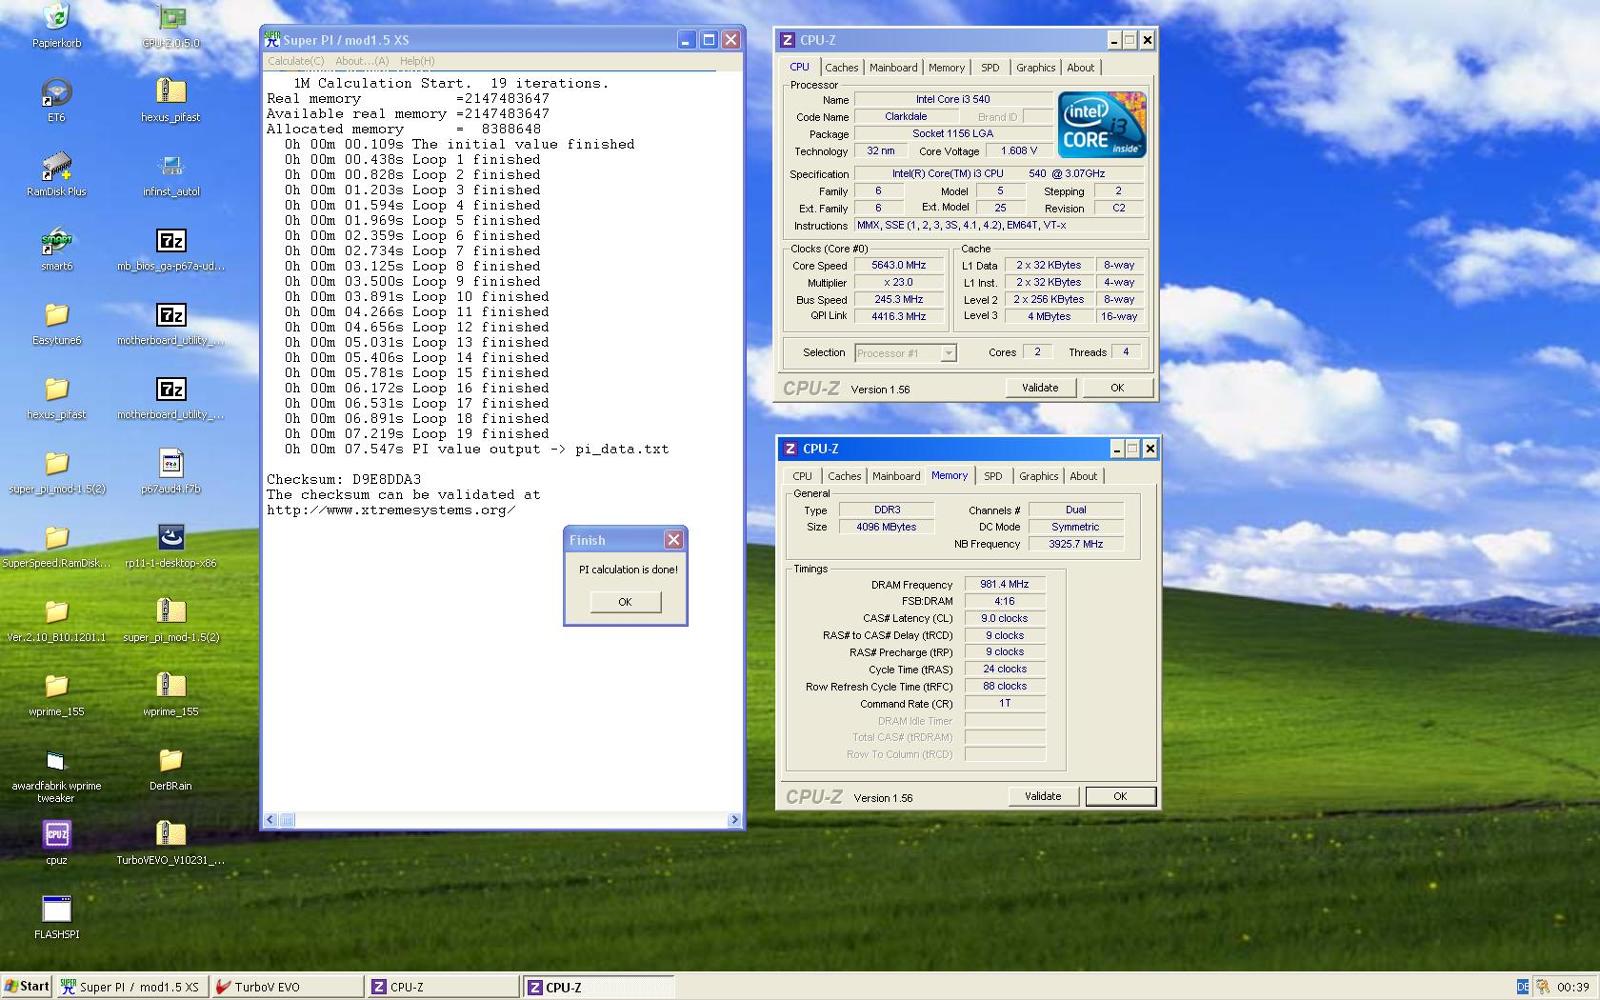The width and height of the screenshot is (1600, 1000).
Task: Open SPD tab in processor CPU-Z window
Action: click(x=990, y=68)
